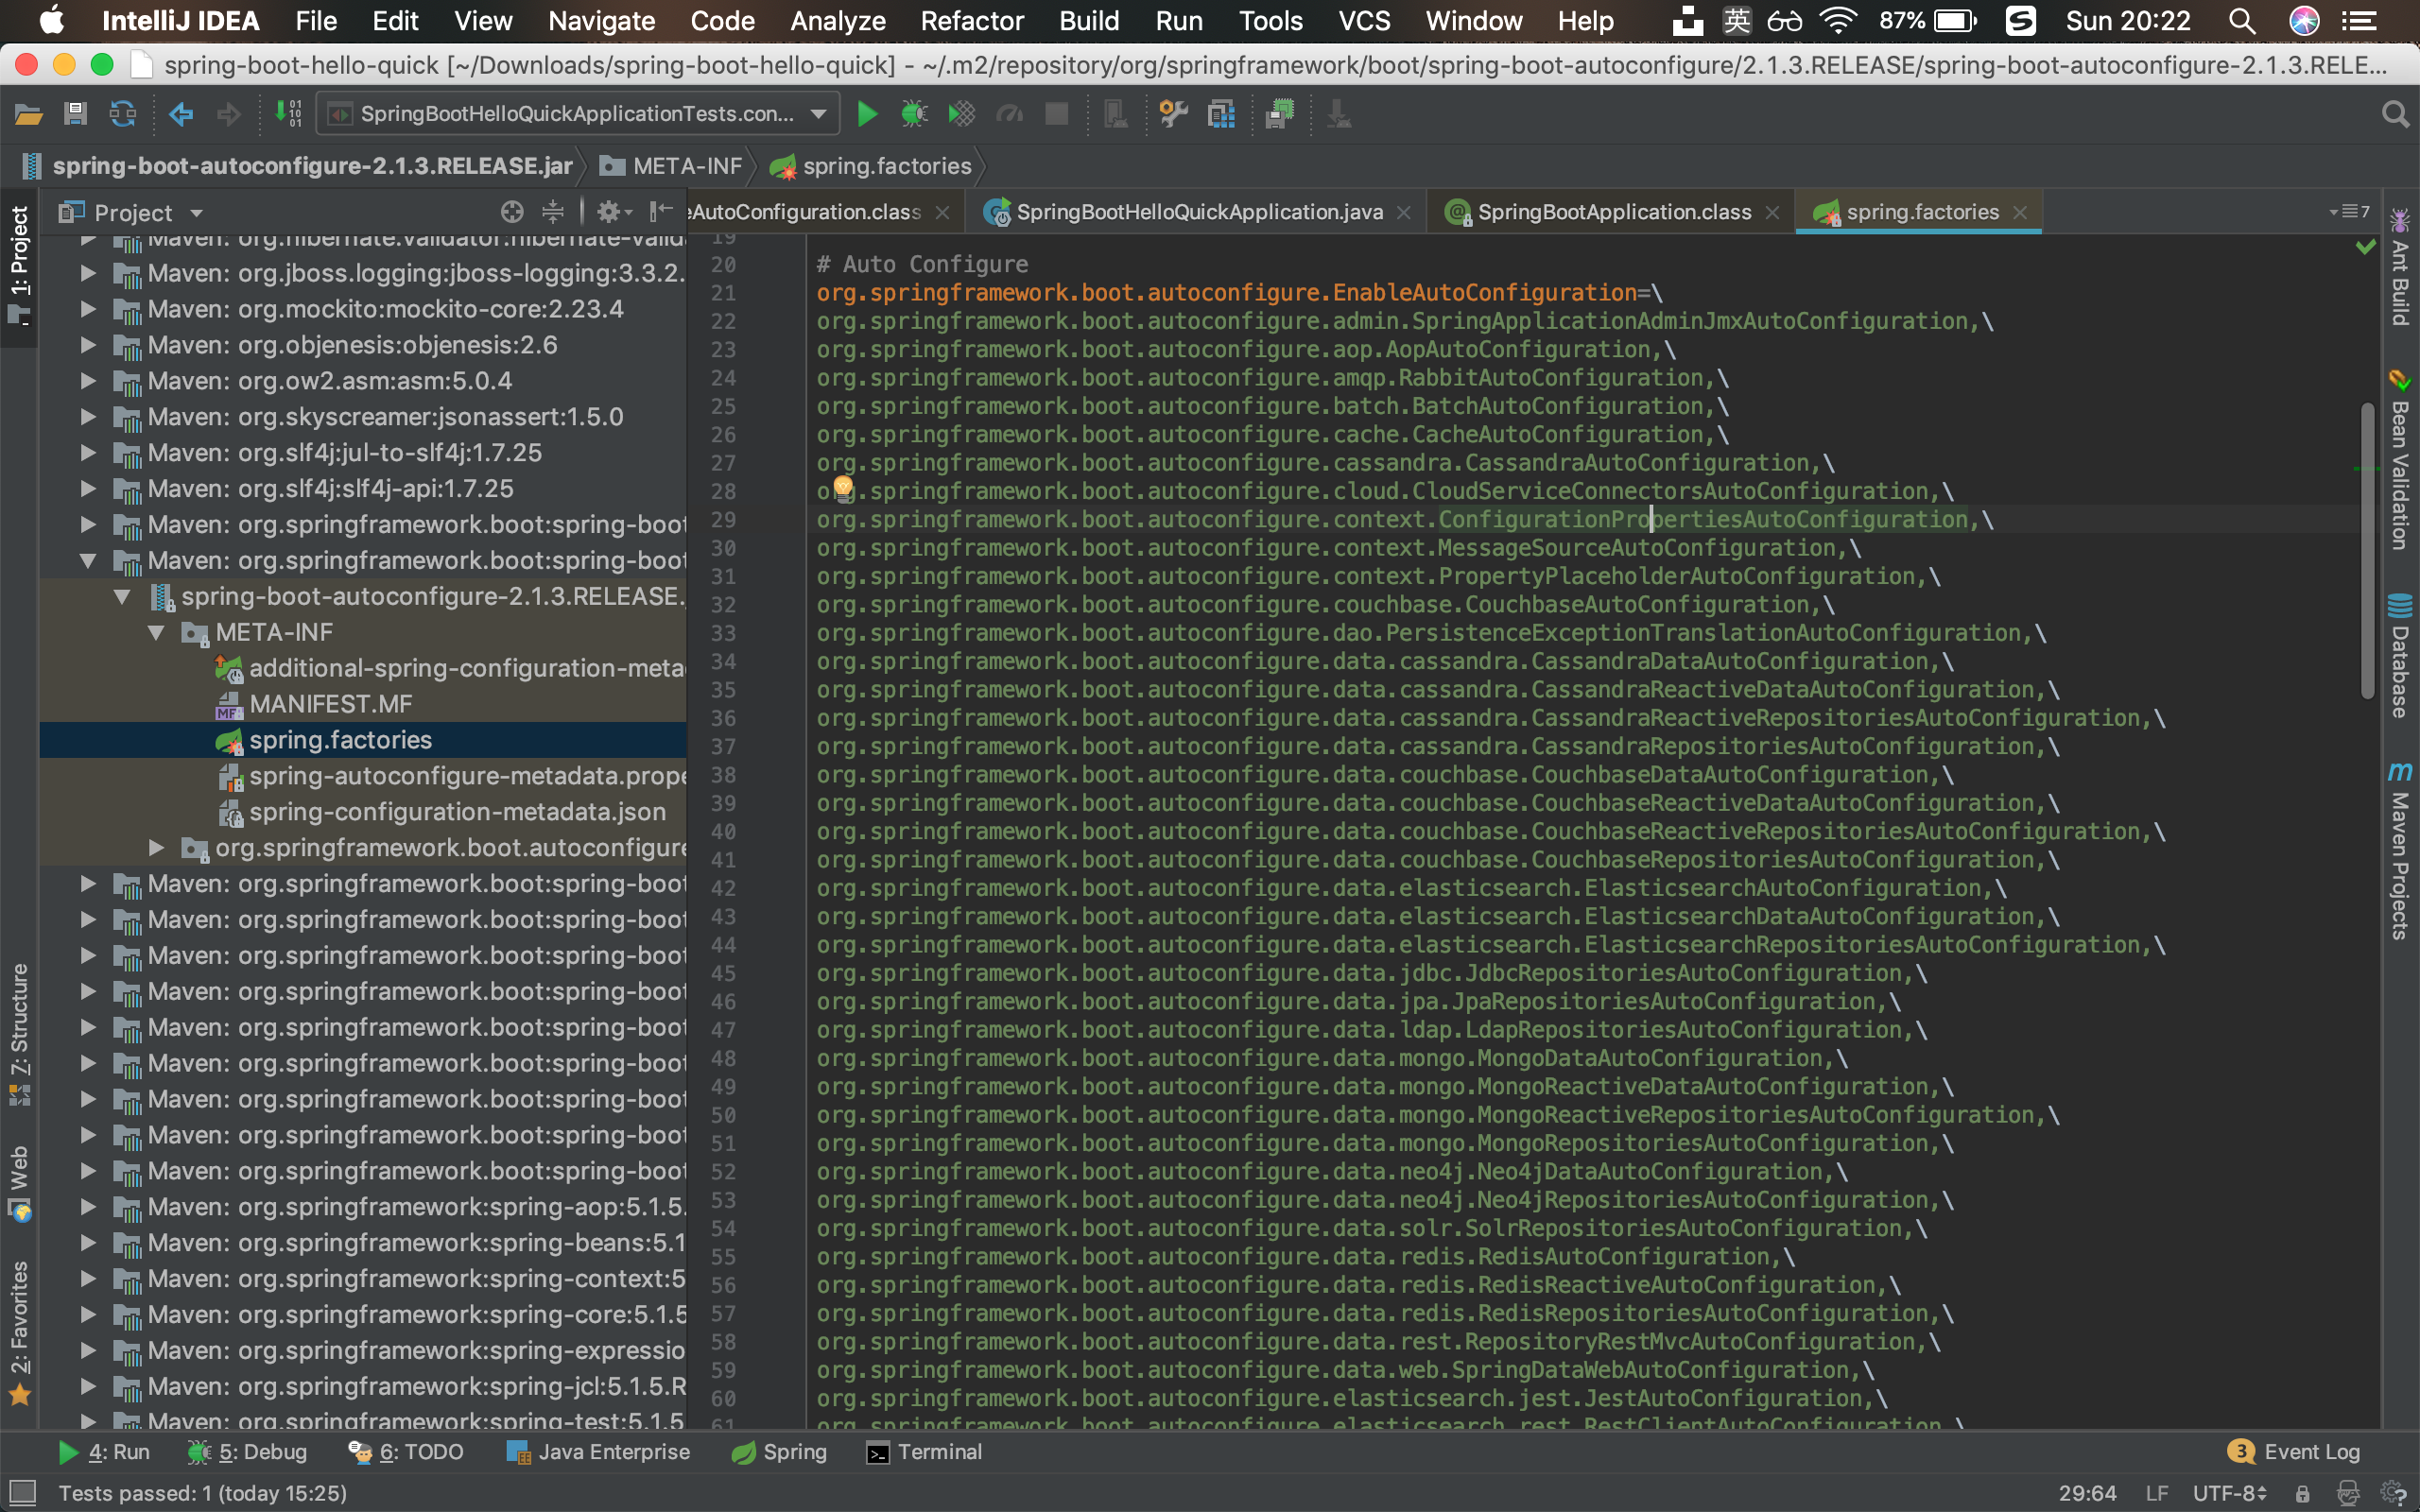Screen dimensions: 2420x1512
Task: Navigate forward with the grey right arrow
Action: [x=229, y=114]
